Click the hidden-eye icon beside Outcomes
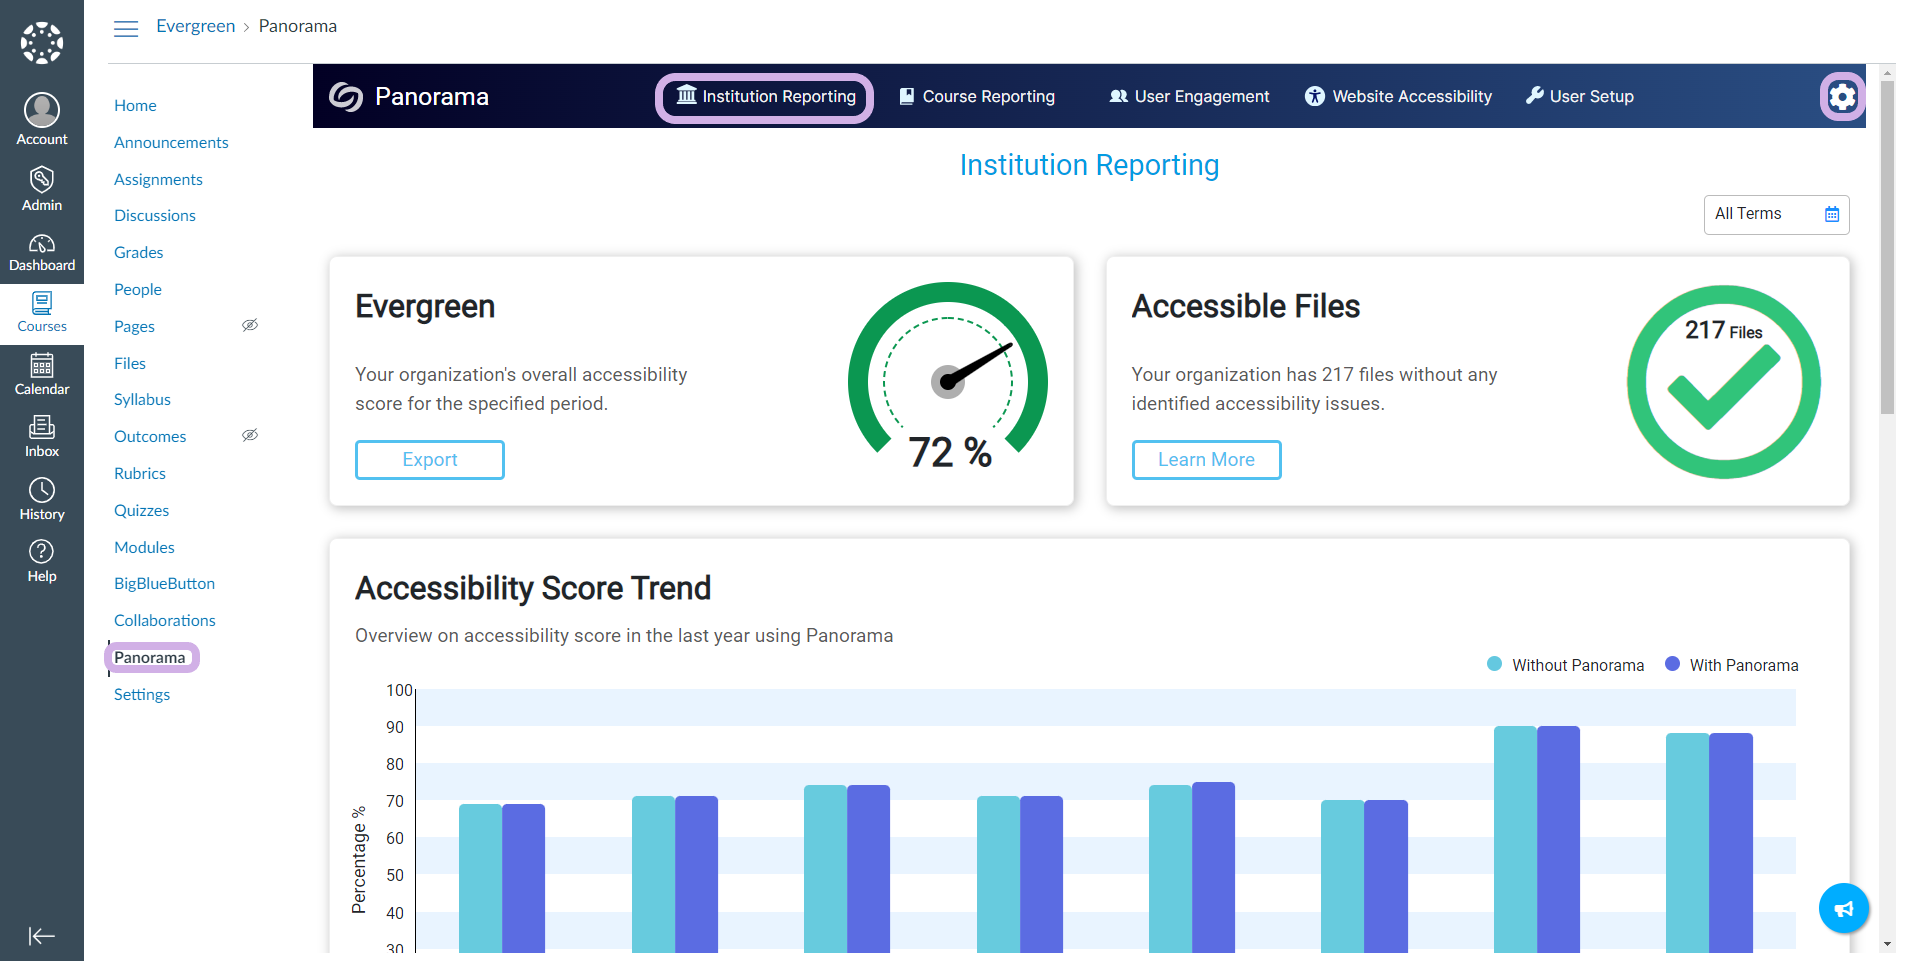The height and width of the screenshot is (961, 1920). coord(250,435)
